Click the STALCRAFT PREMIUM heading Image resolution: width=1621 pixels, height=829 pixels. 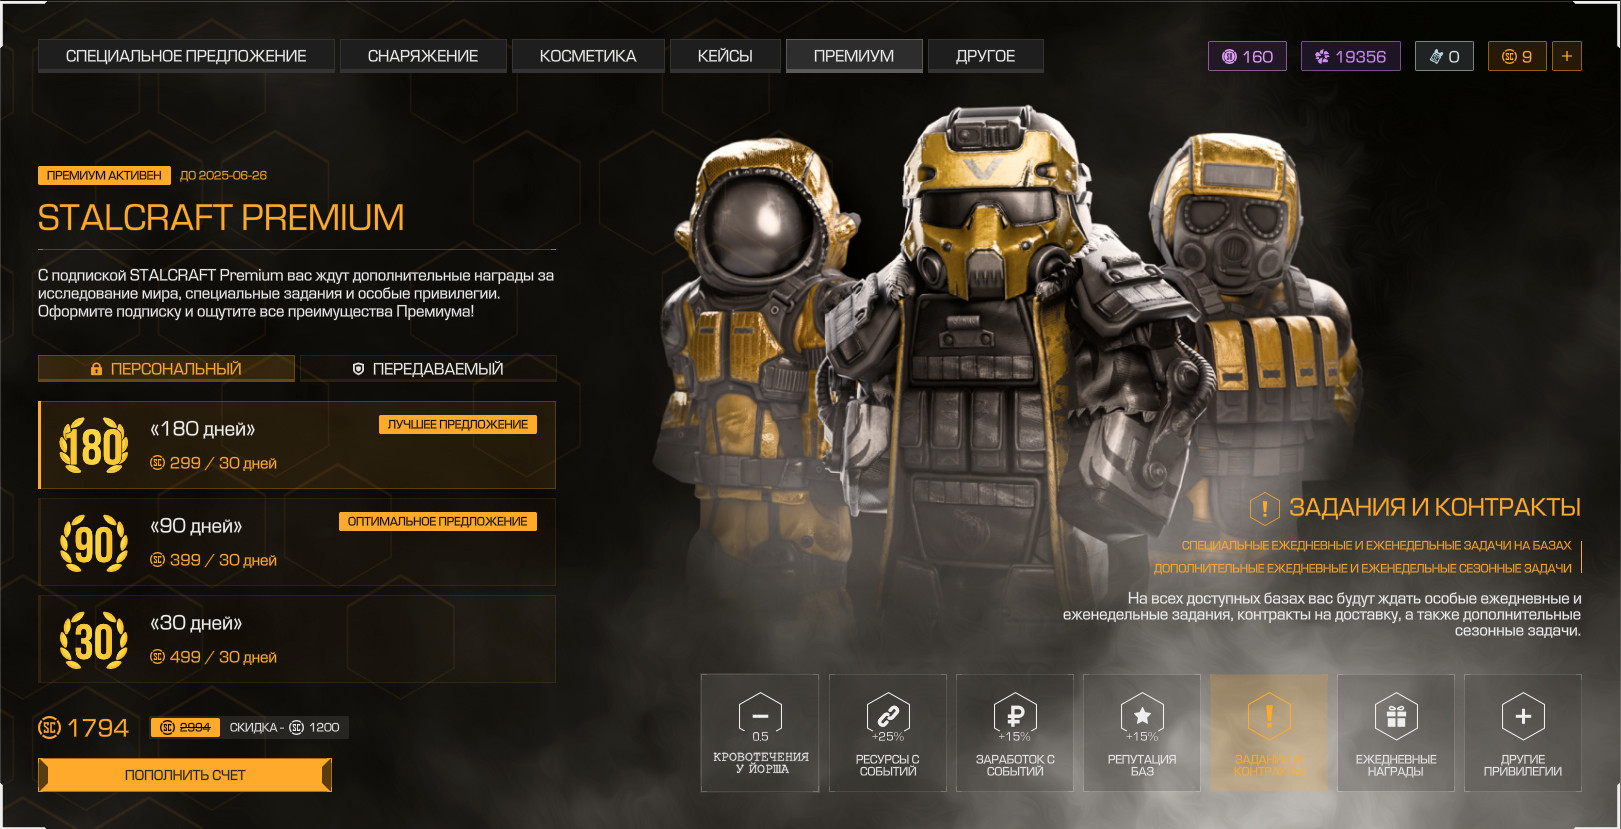tap(221, 217)
